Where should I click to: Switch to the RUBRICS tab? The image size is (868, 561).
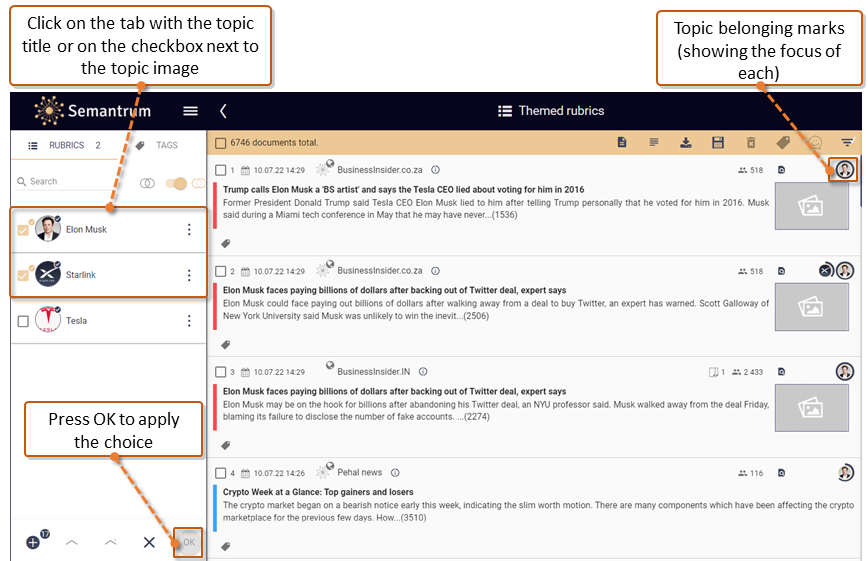(x=64, y=145)
